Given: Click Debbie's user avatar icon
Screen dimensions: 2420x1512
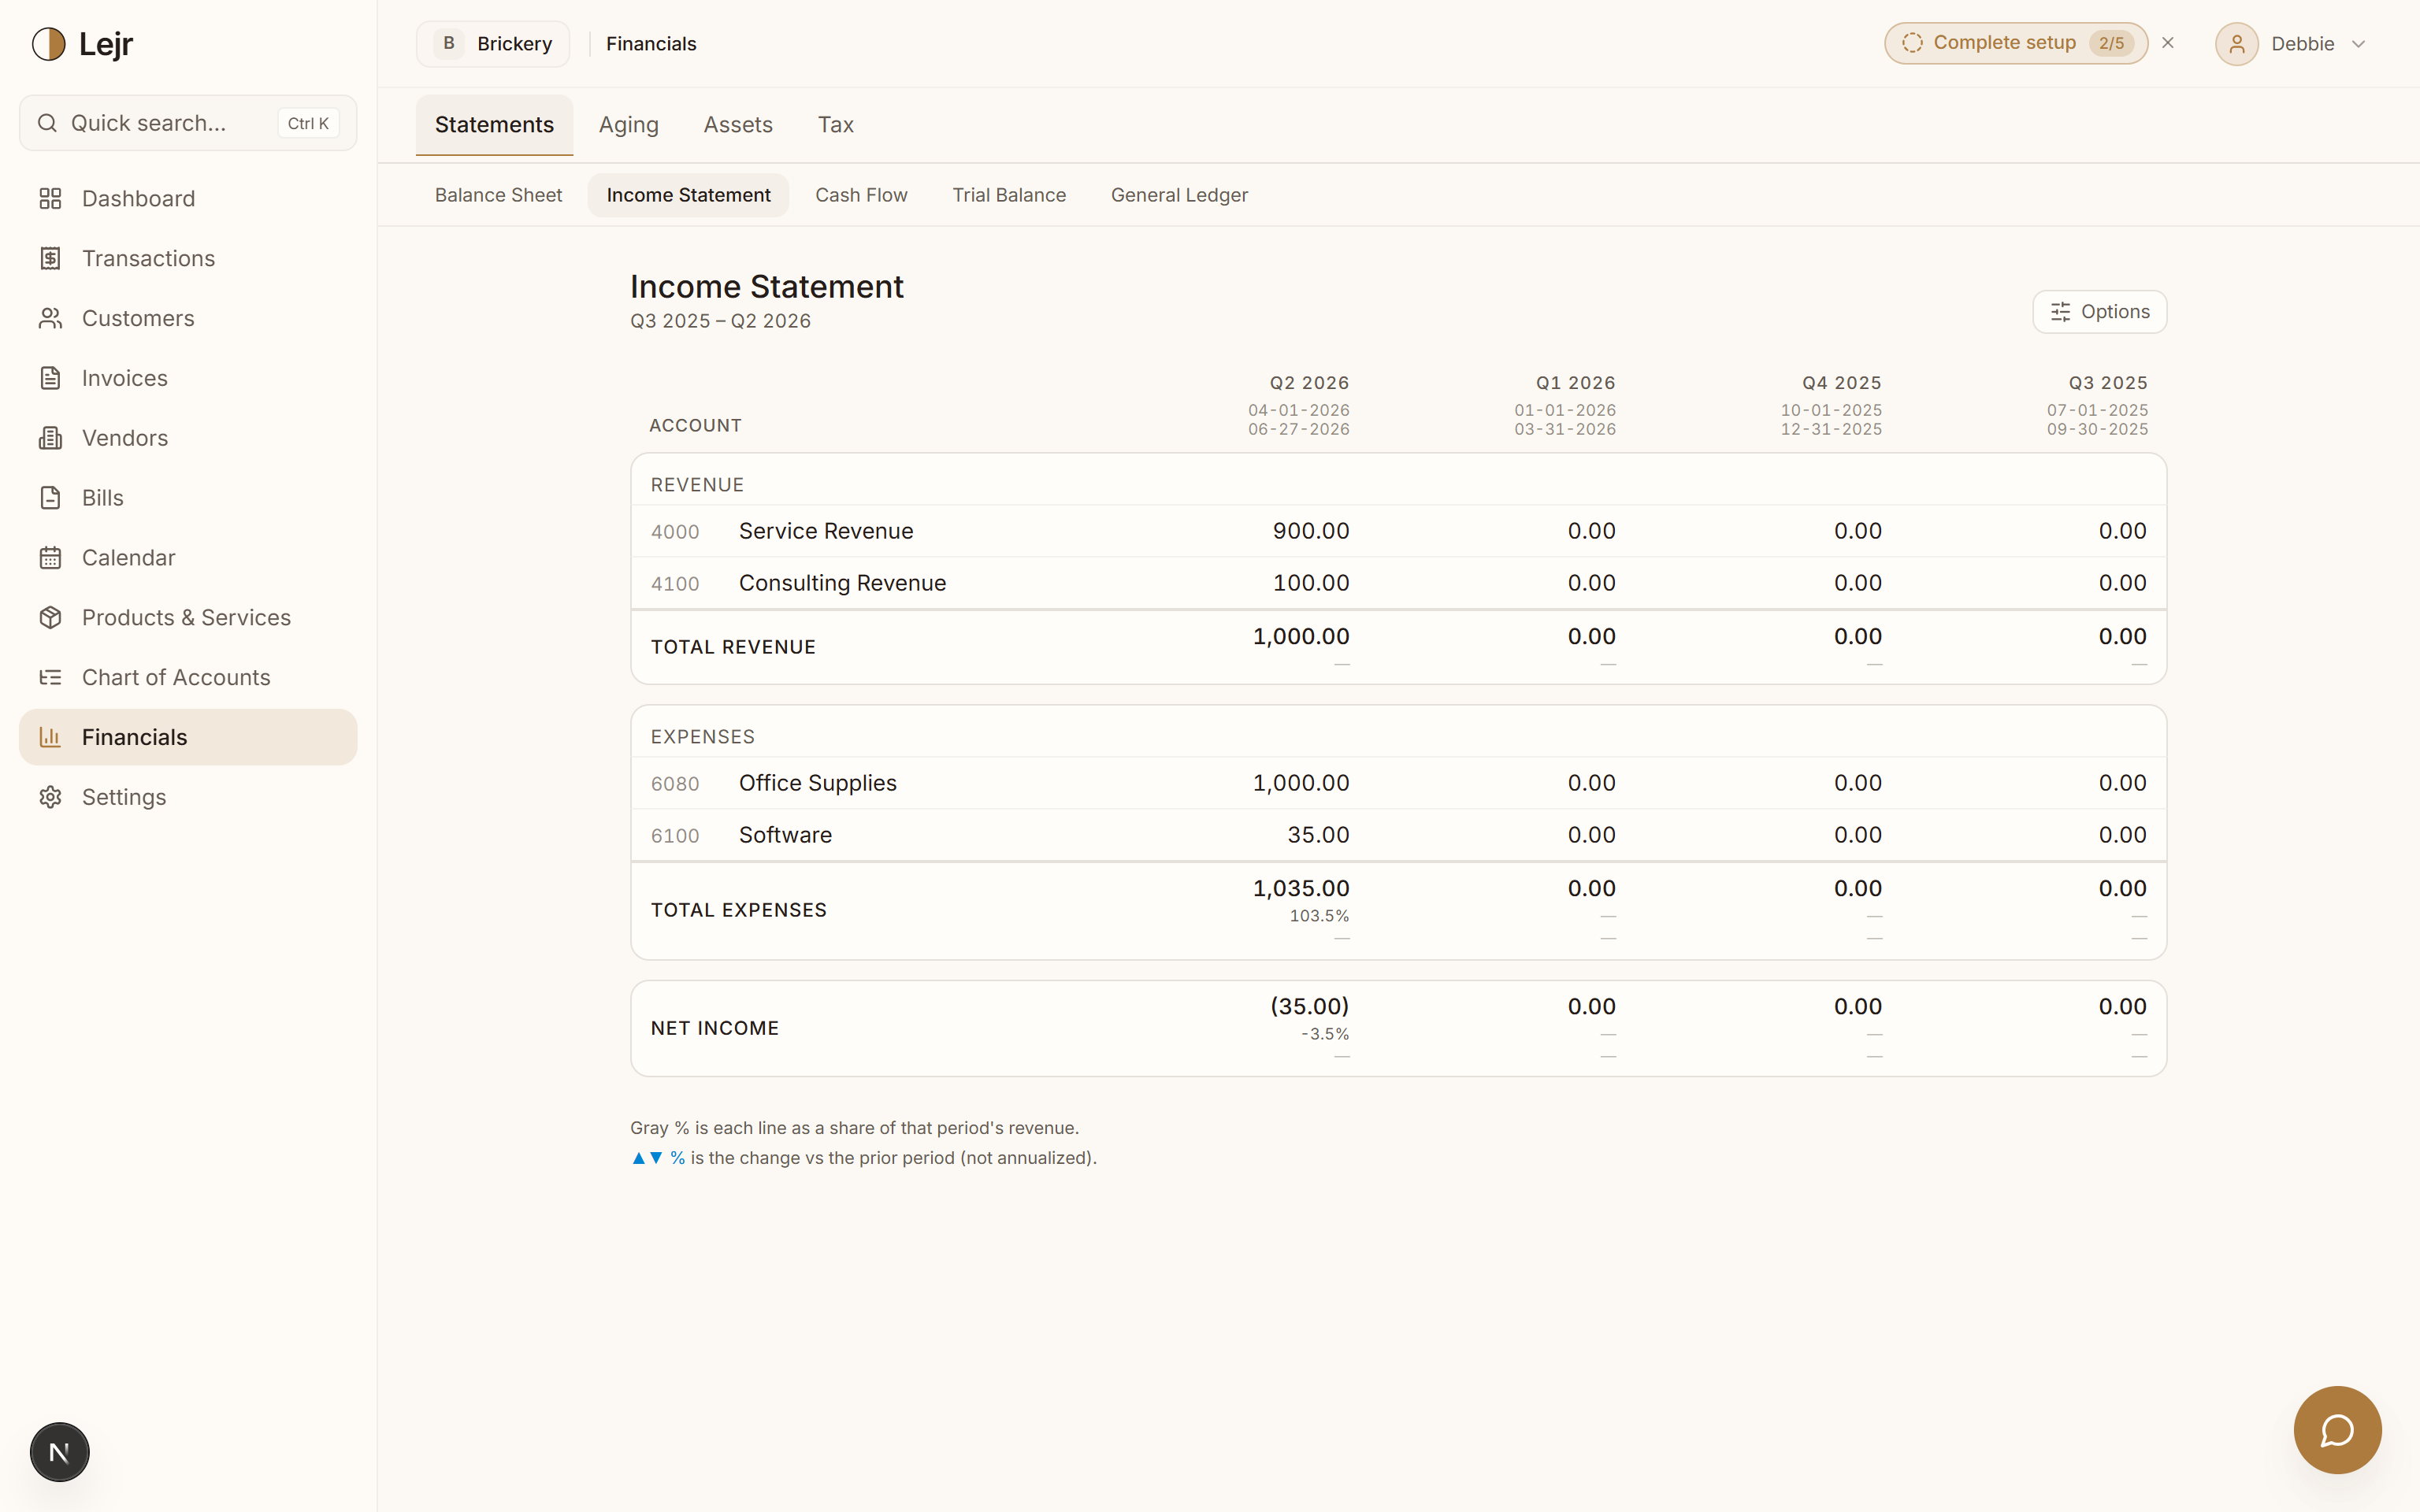Looking at the screenshot, I should pos(2236,44).
